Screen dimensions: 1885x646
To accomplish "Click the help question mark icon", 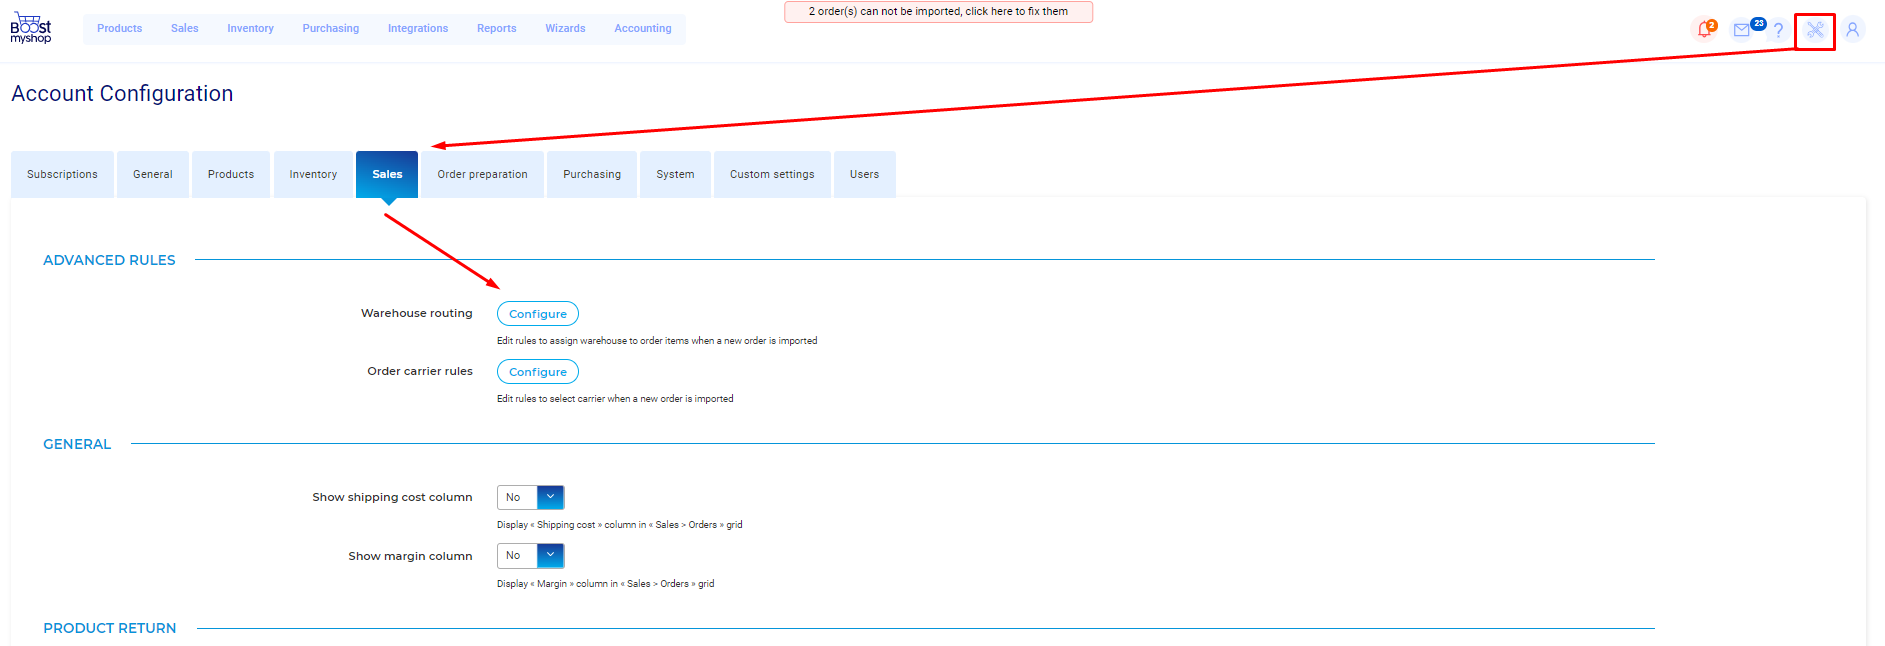I will pyautogui.click(x=1778, y=30).
